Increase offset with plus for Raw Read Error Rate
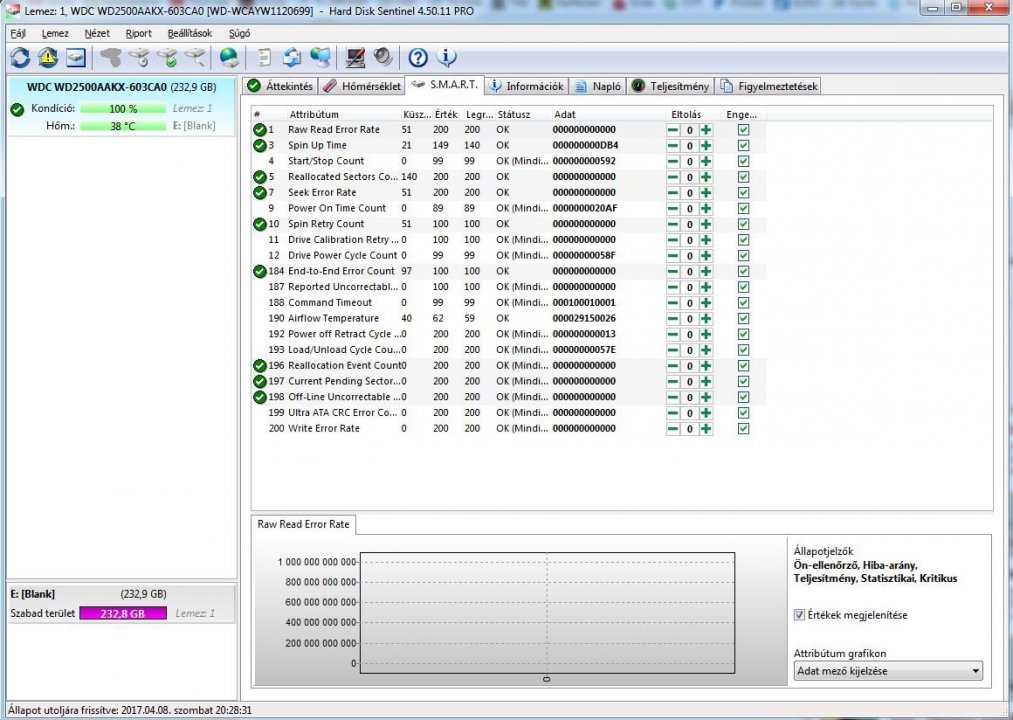The height and width of the screenshot is (720, 1013). click(705, 130)
